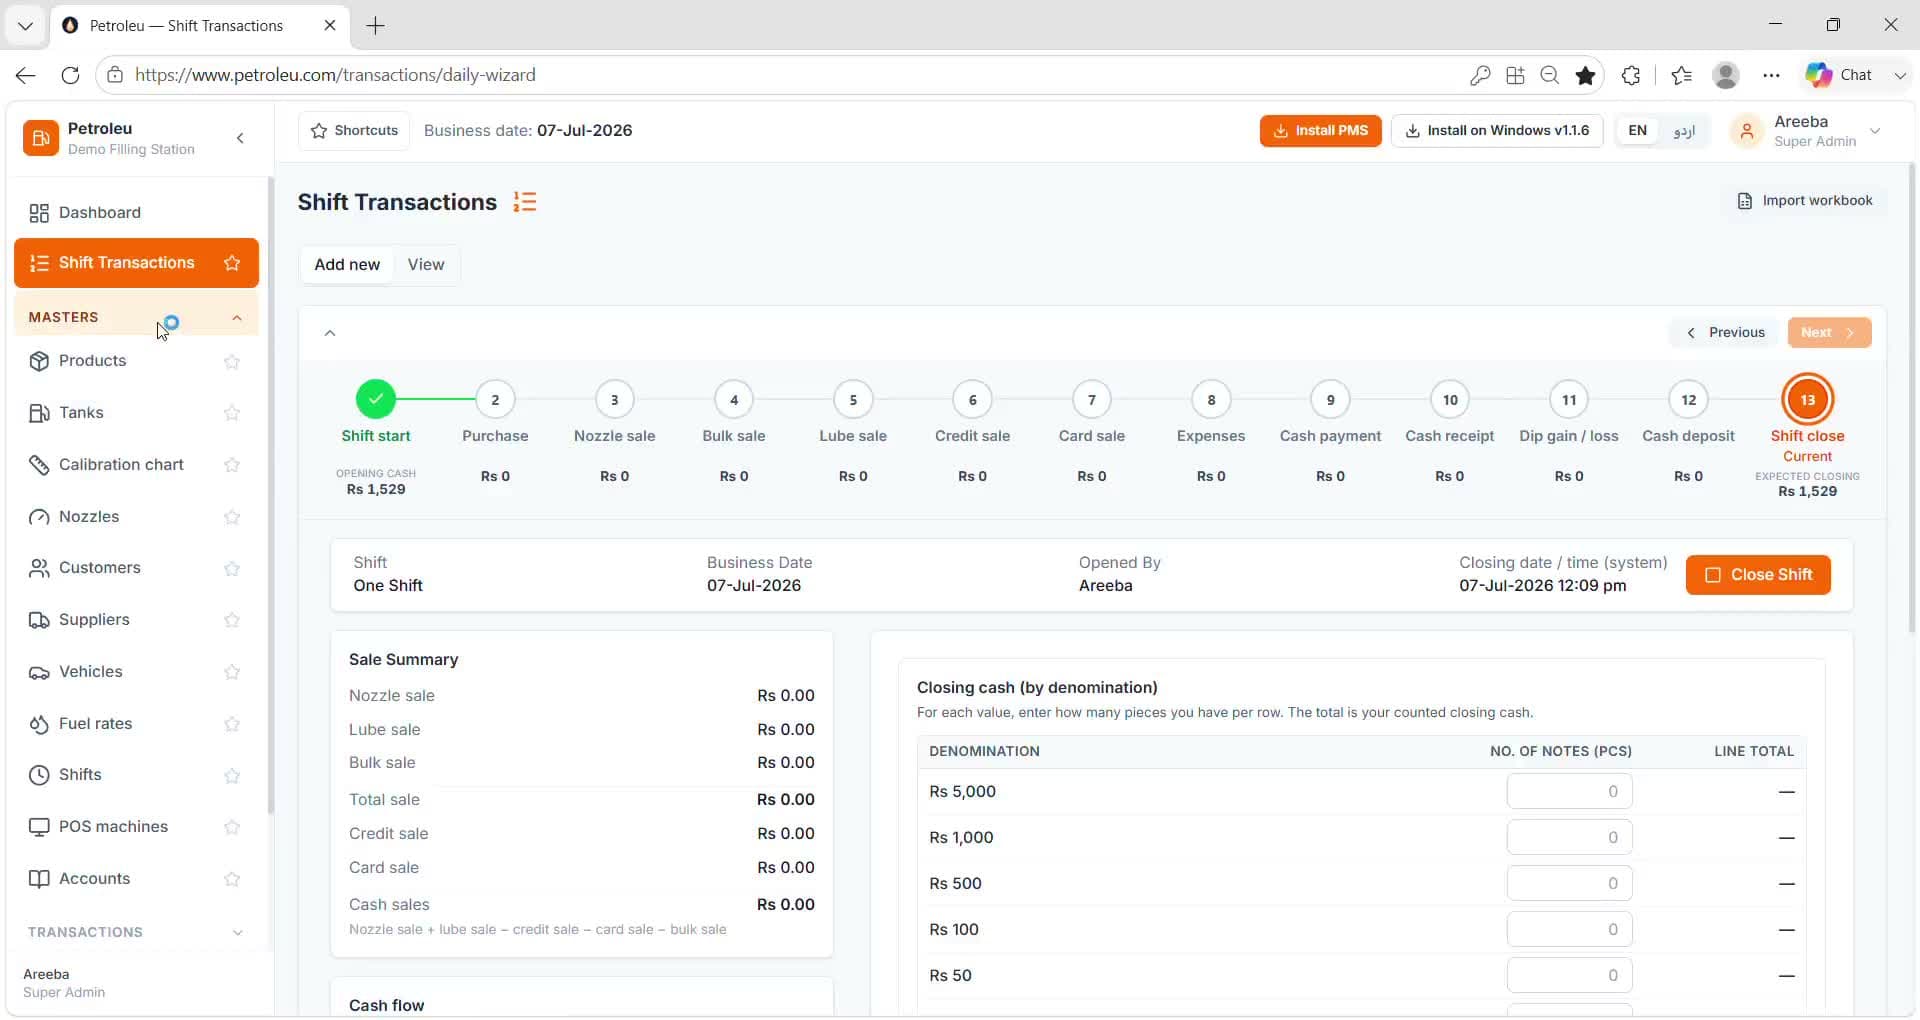Toggle favorite star for Tanks

(x=232, y=413)
